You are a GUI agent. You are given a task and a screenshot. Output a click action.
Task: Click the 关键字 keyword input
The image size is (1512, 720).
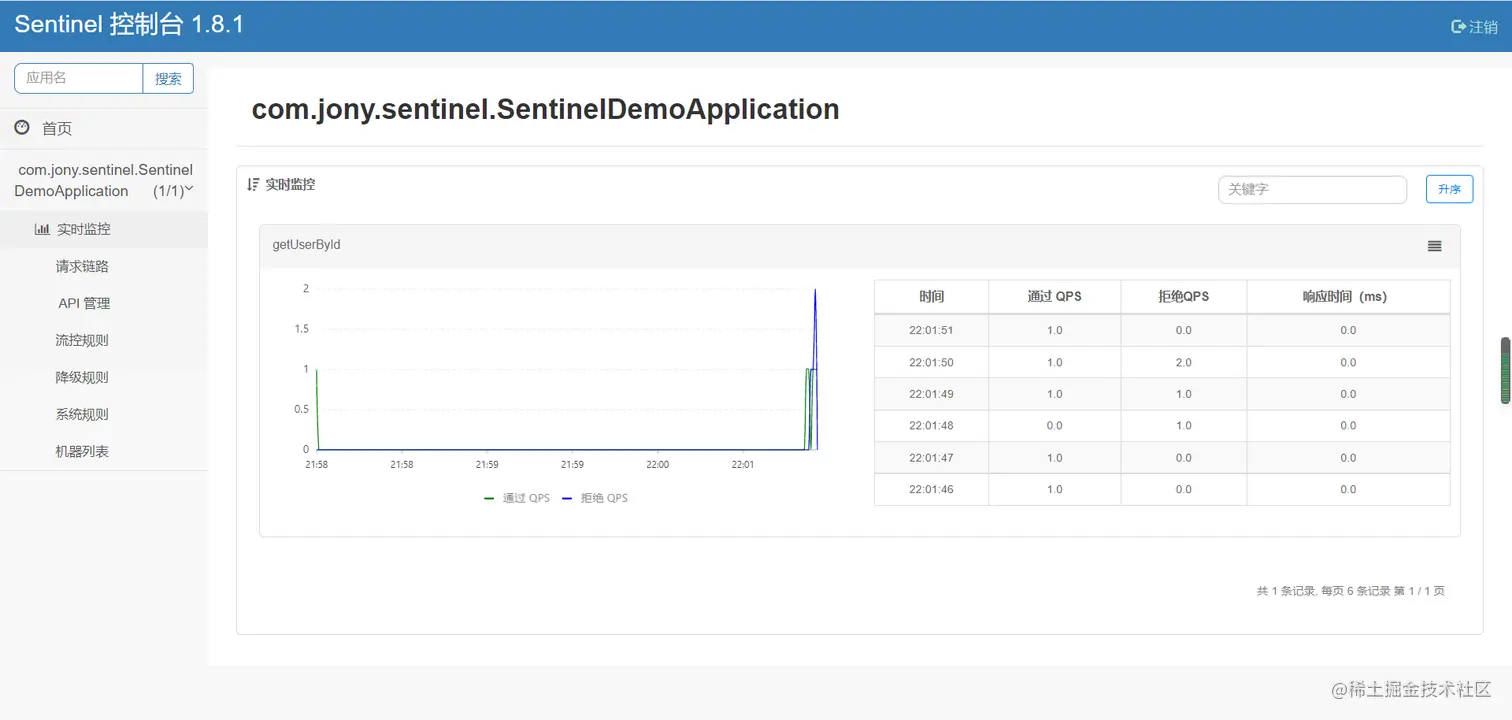pos(1312,189)
